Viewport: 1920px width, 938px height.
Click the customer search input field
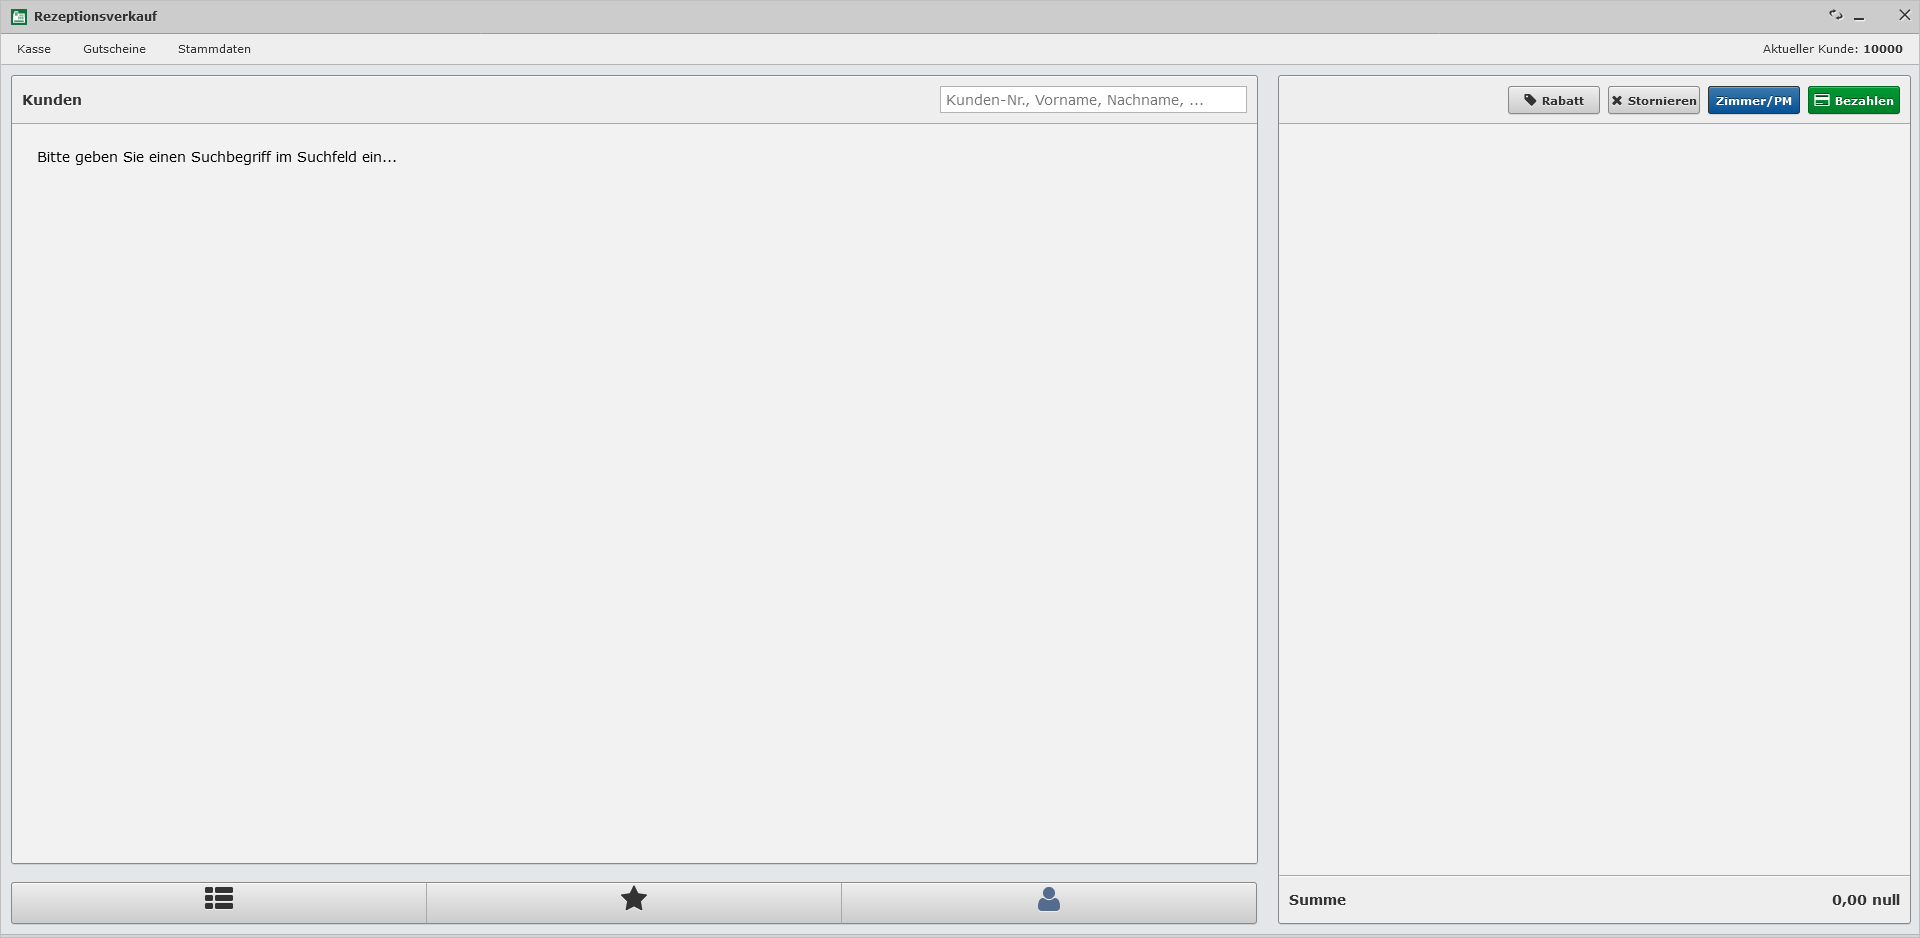coord(1093,100)
